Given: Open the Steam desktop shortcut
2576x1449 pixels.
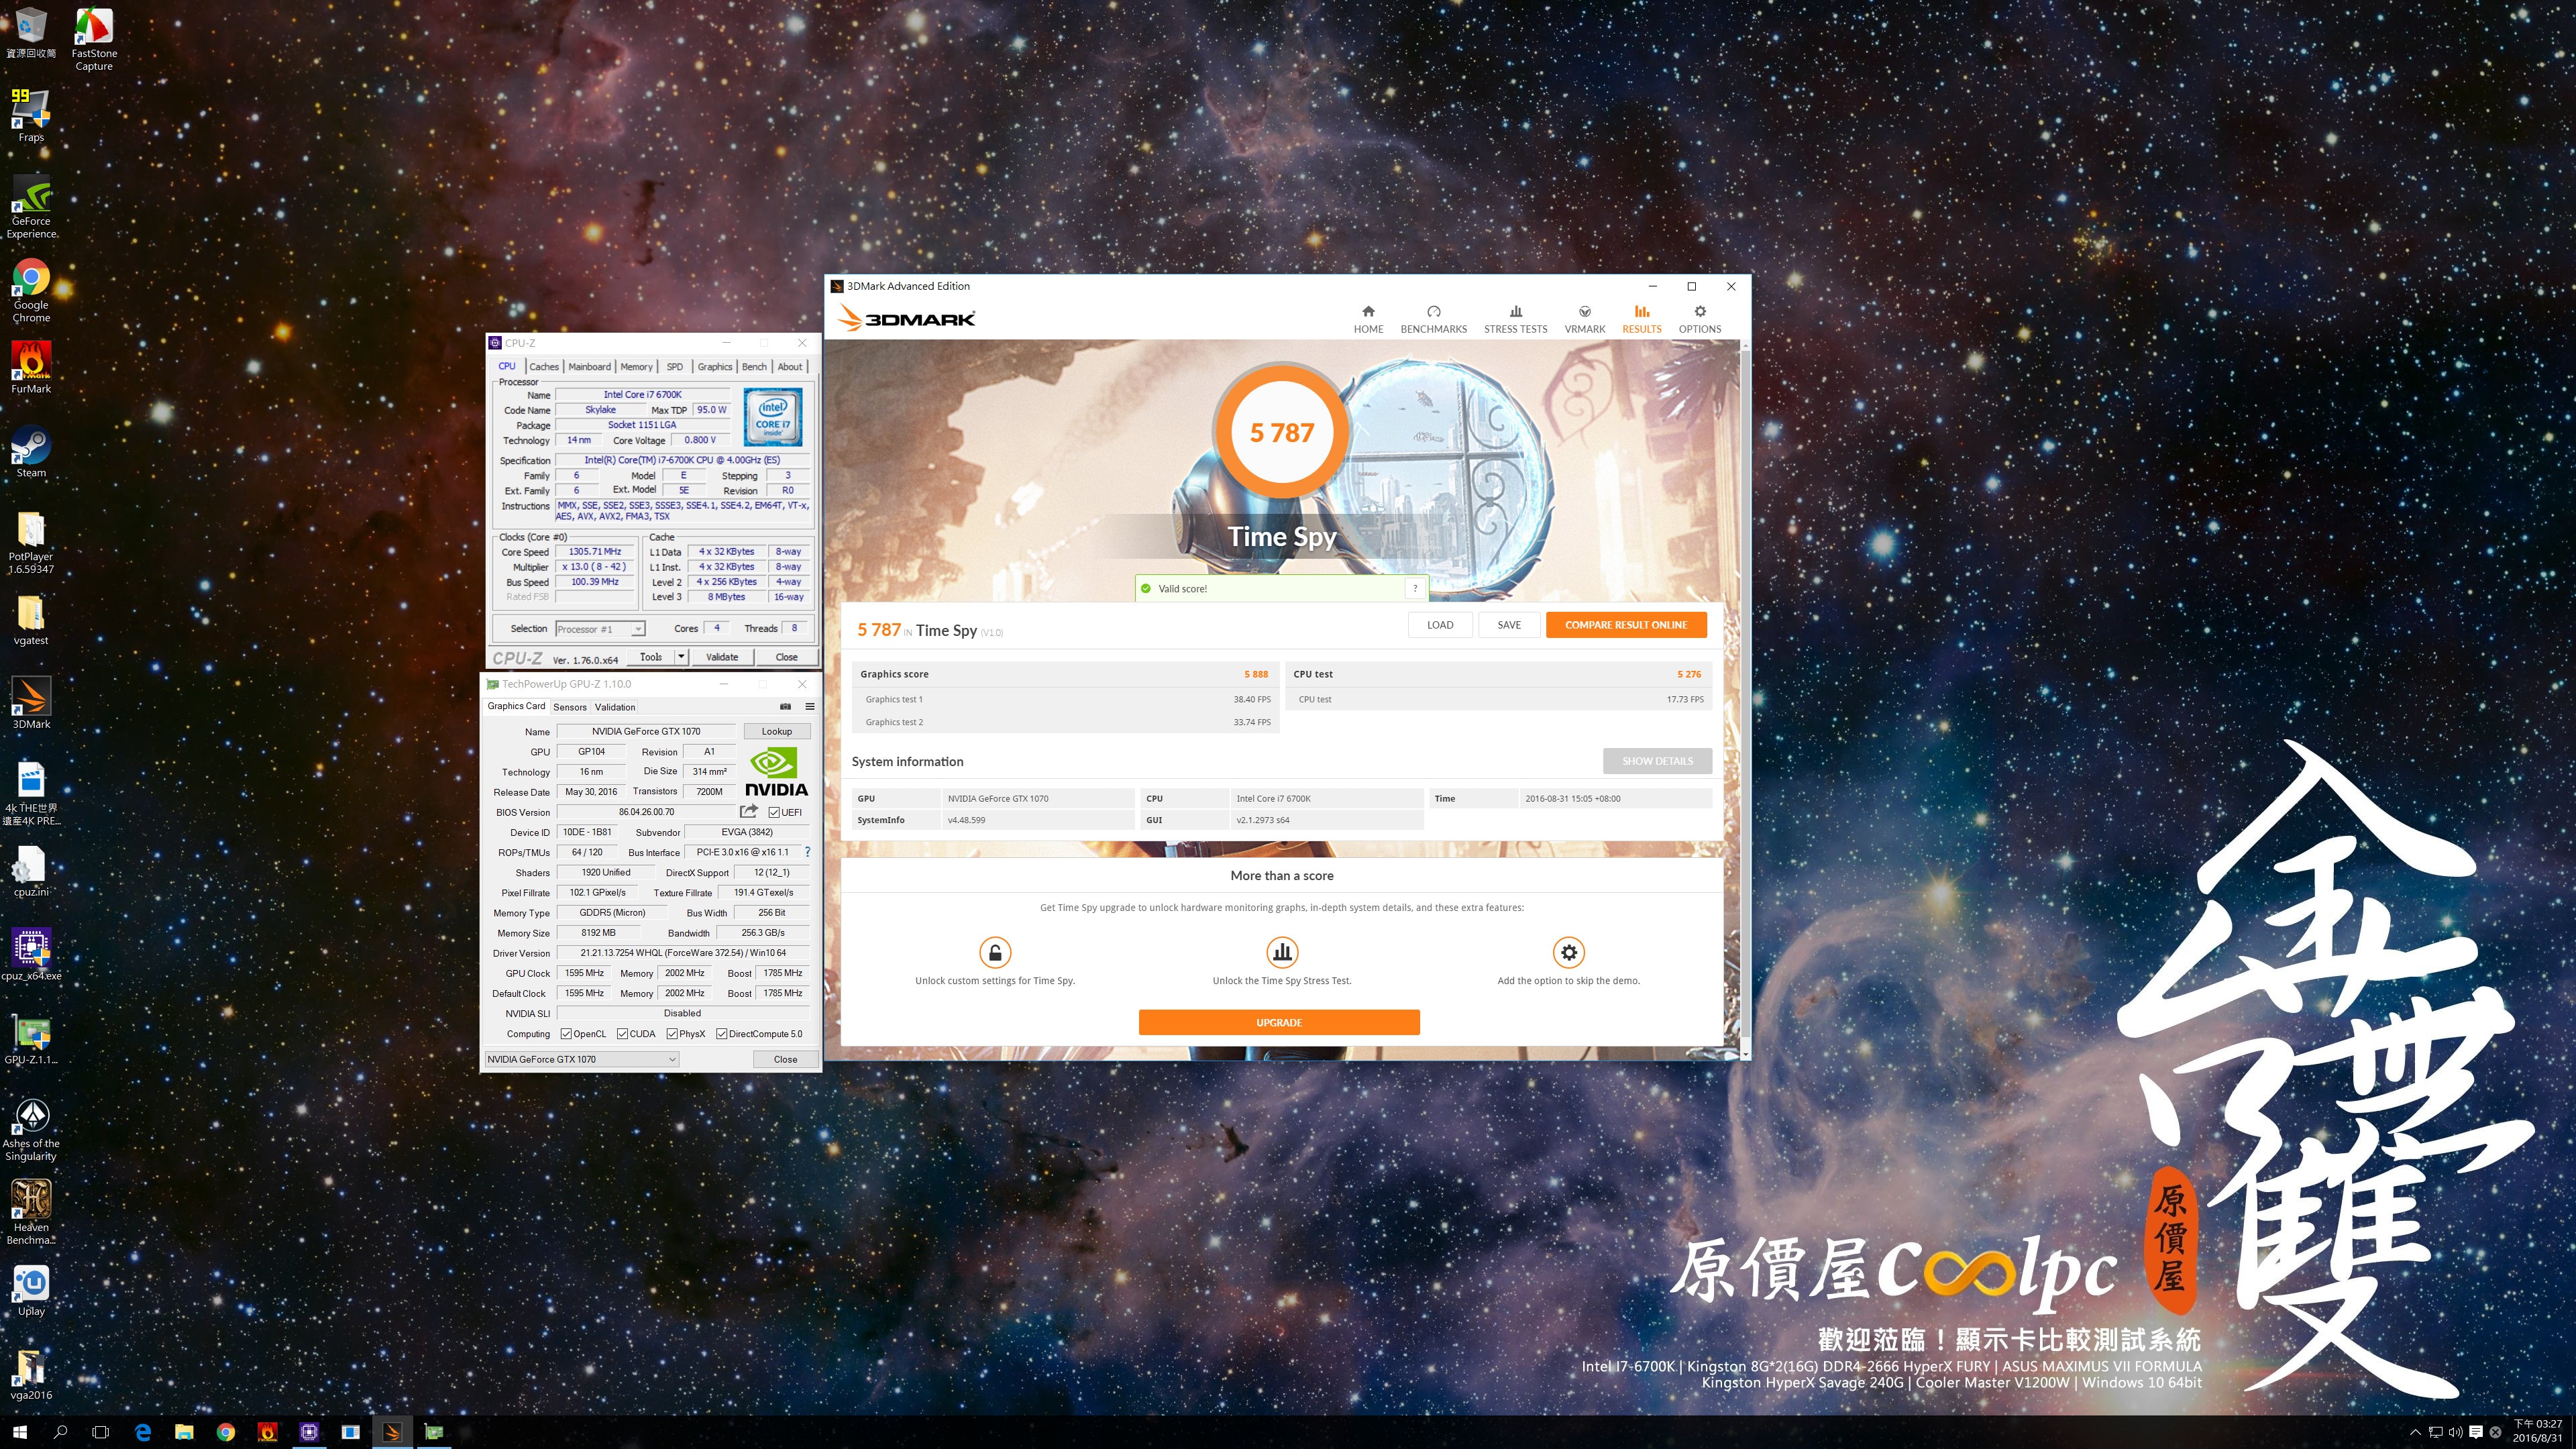Looking at the screenshot, I should (x=31, y=451).
